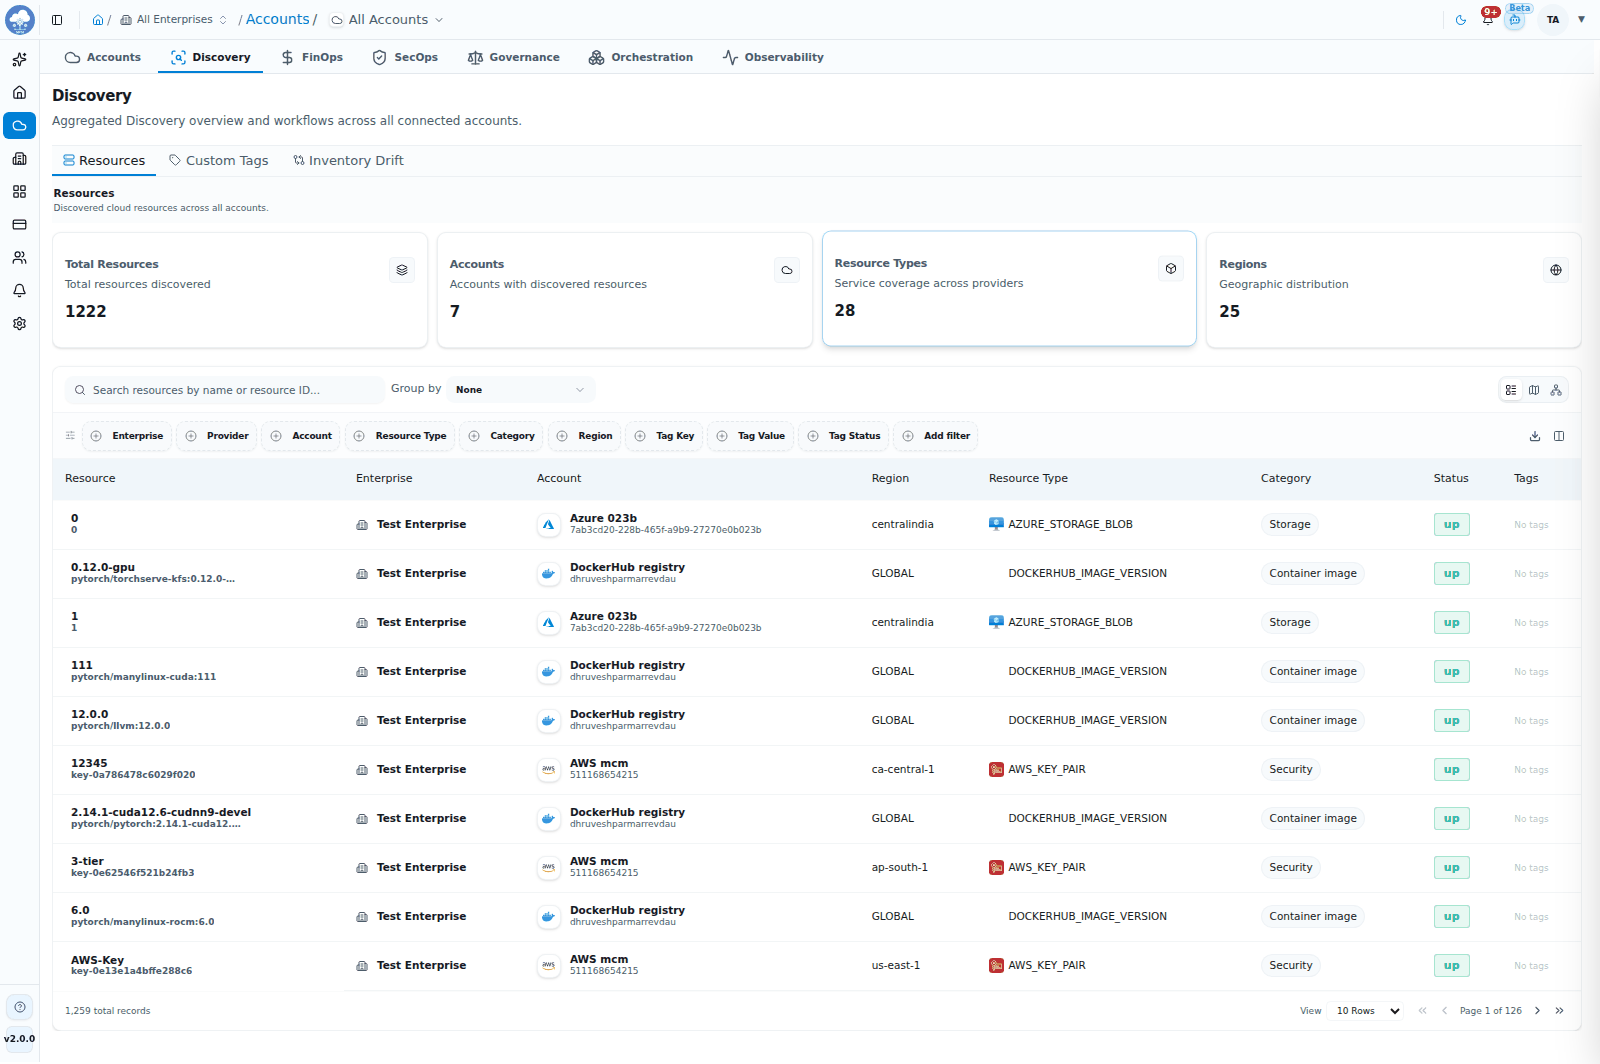The image size is (1600, 1064).
Task: Open users icon in the left sidebar
Action: pyautogui.click(x=19, y=257)
